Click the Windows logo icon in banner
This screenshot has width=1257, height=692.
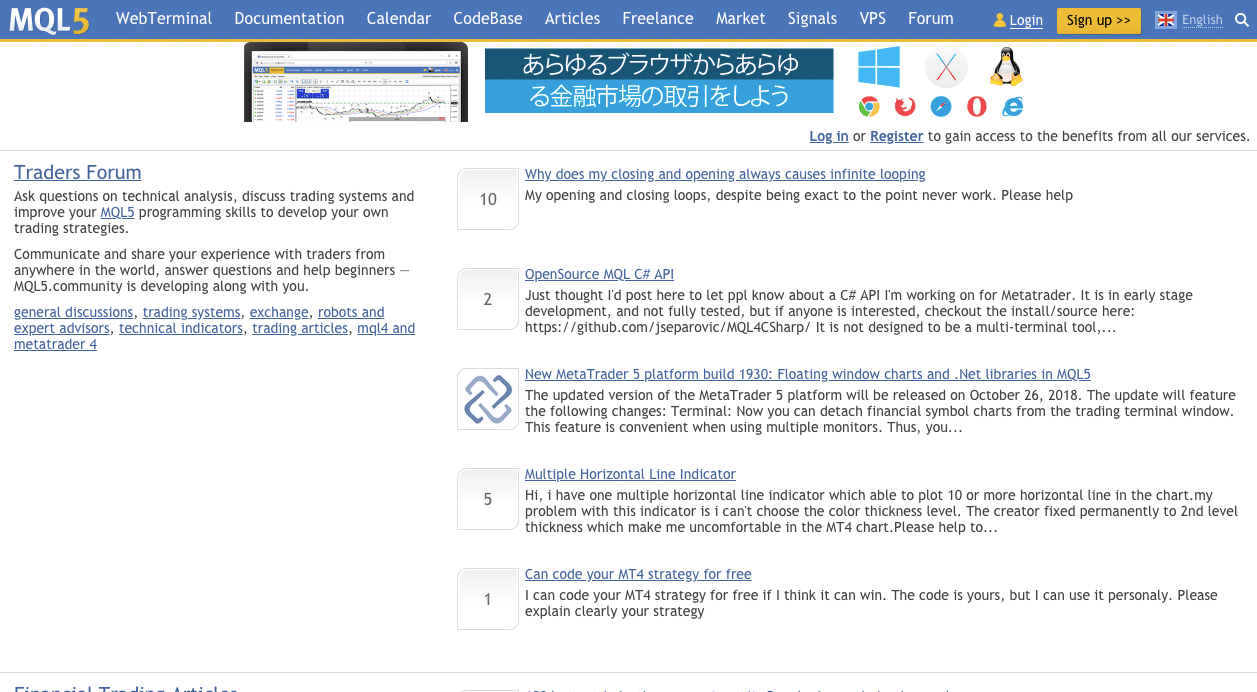879,67
